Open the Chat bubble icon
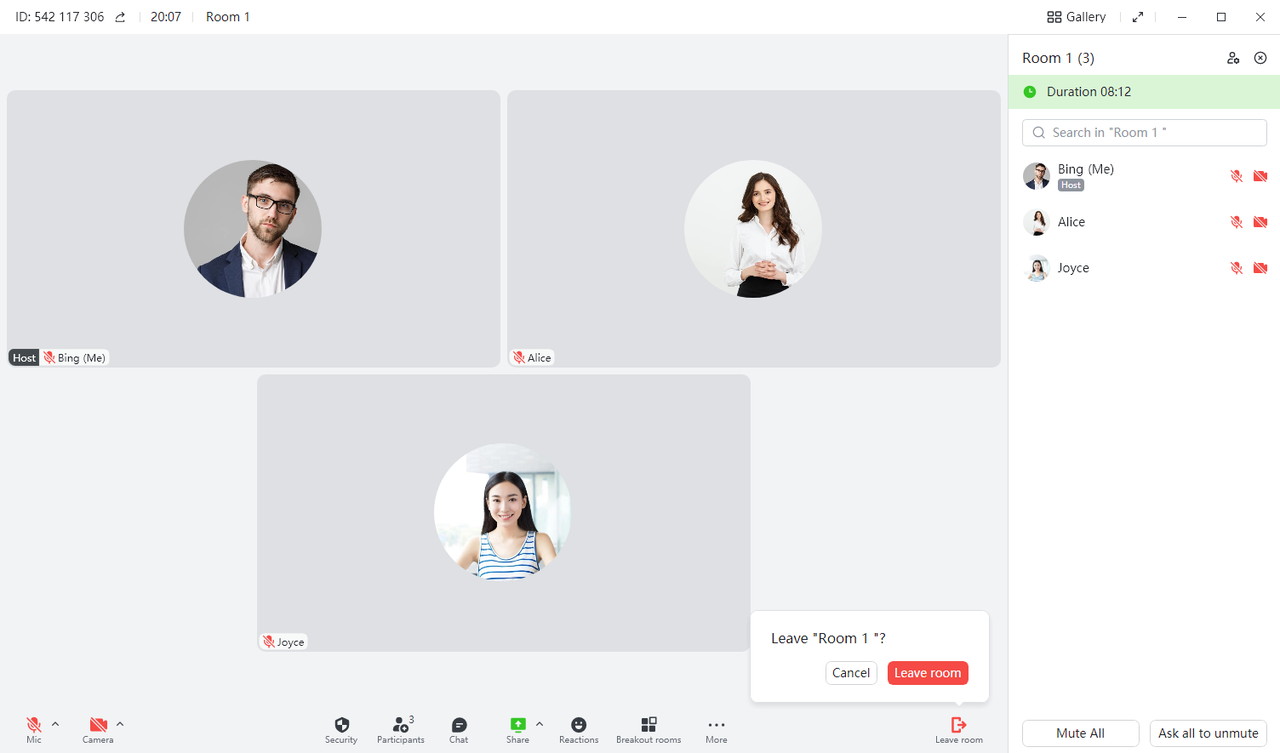Screen dimensions: 1280x753 coord(459,725)
